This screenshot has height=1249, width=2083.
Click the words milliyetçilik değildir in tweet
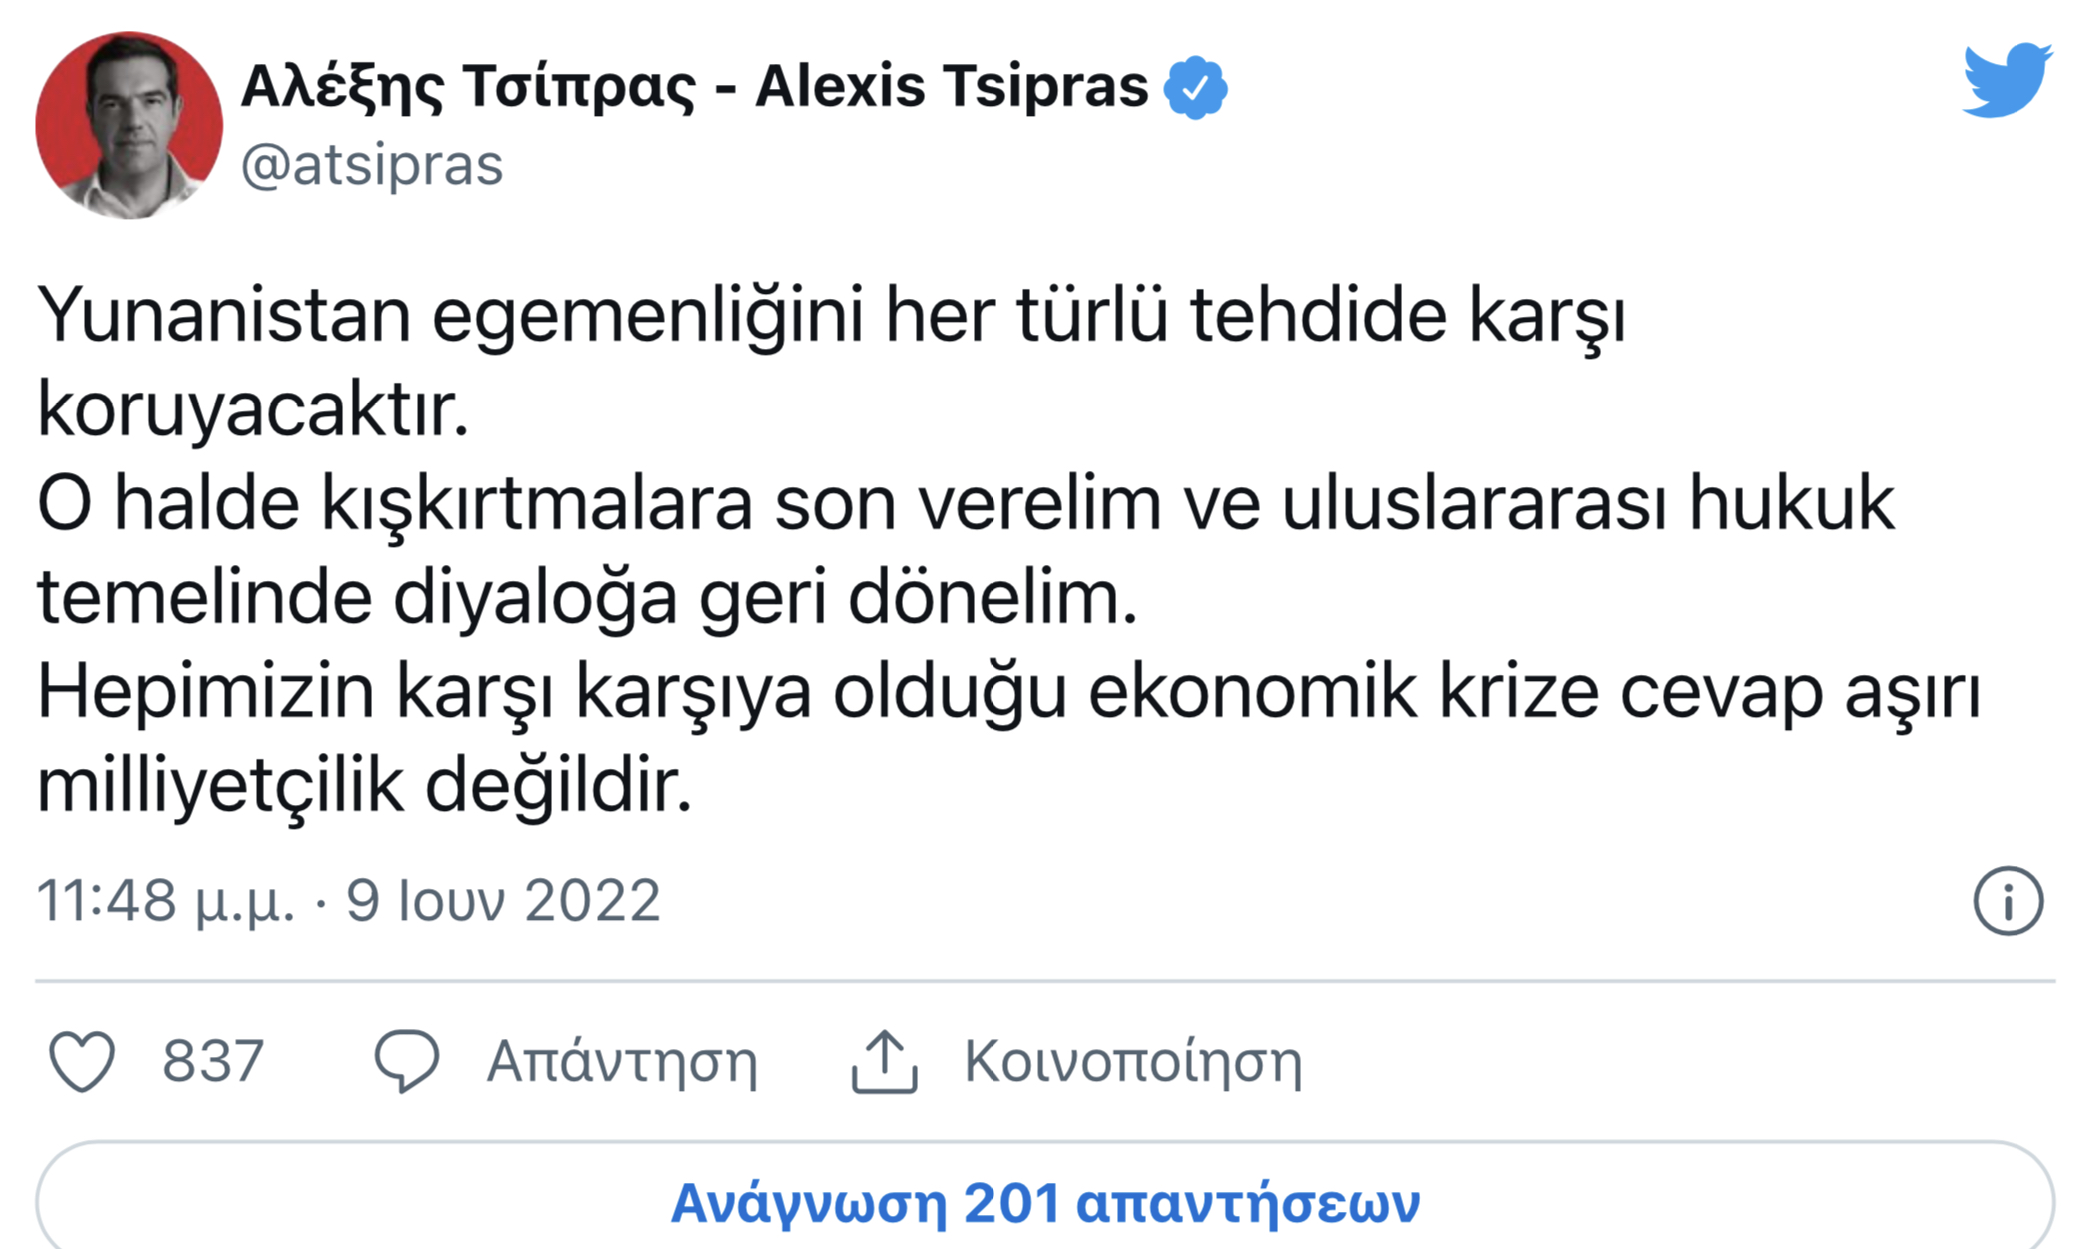tap(364, 786)
